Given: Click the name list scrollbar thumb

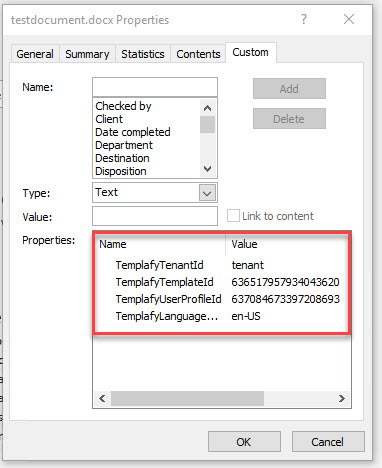Looking at the screenshot, I should click(207, 124).
